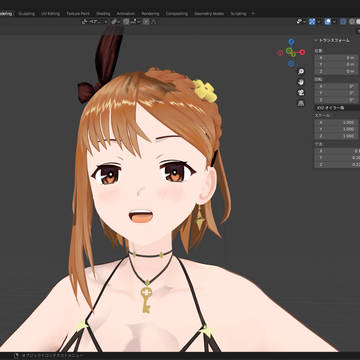Image resolution: width=360 pixels, height=360 pixels.
Task: Click the mouse icon in the status bar
Action: point(17,356)
